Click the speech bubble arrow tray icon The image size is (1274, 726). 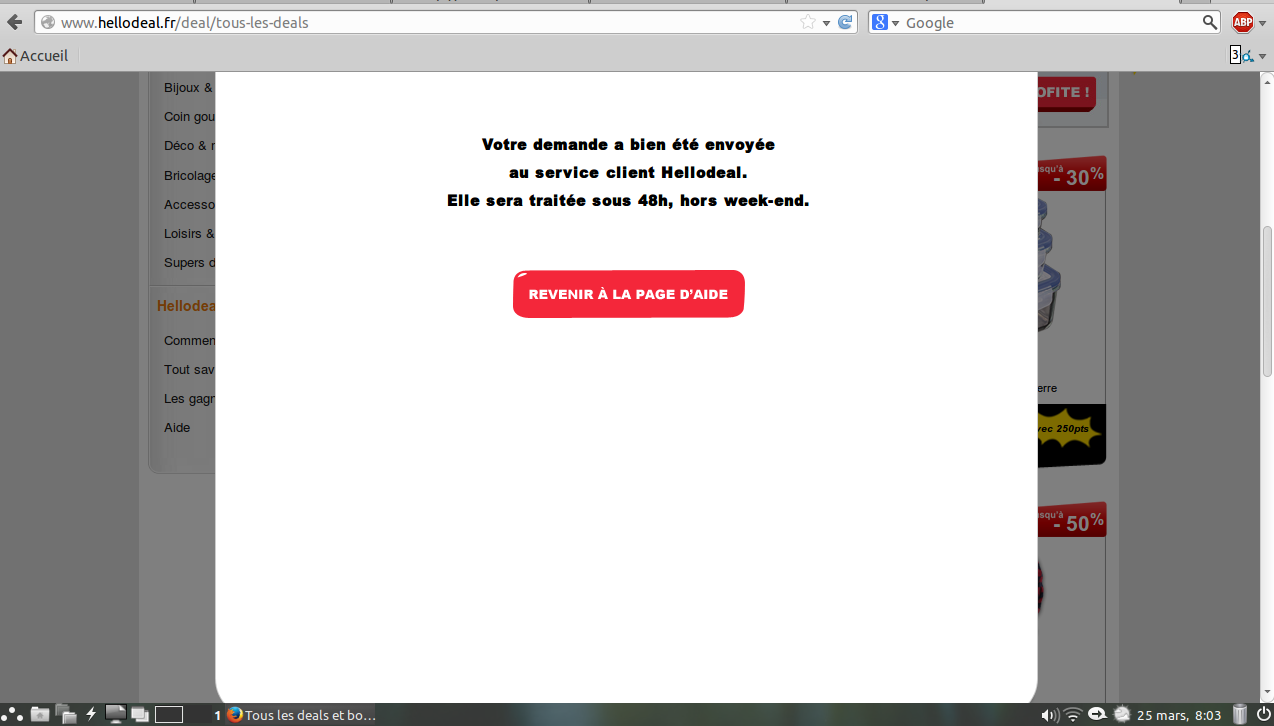click(1097, 714)
